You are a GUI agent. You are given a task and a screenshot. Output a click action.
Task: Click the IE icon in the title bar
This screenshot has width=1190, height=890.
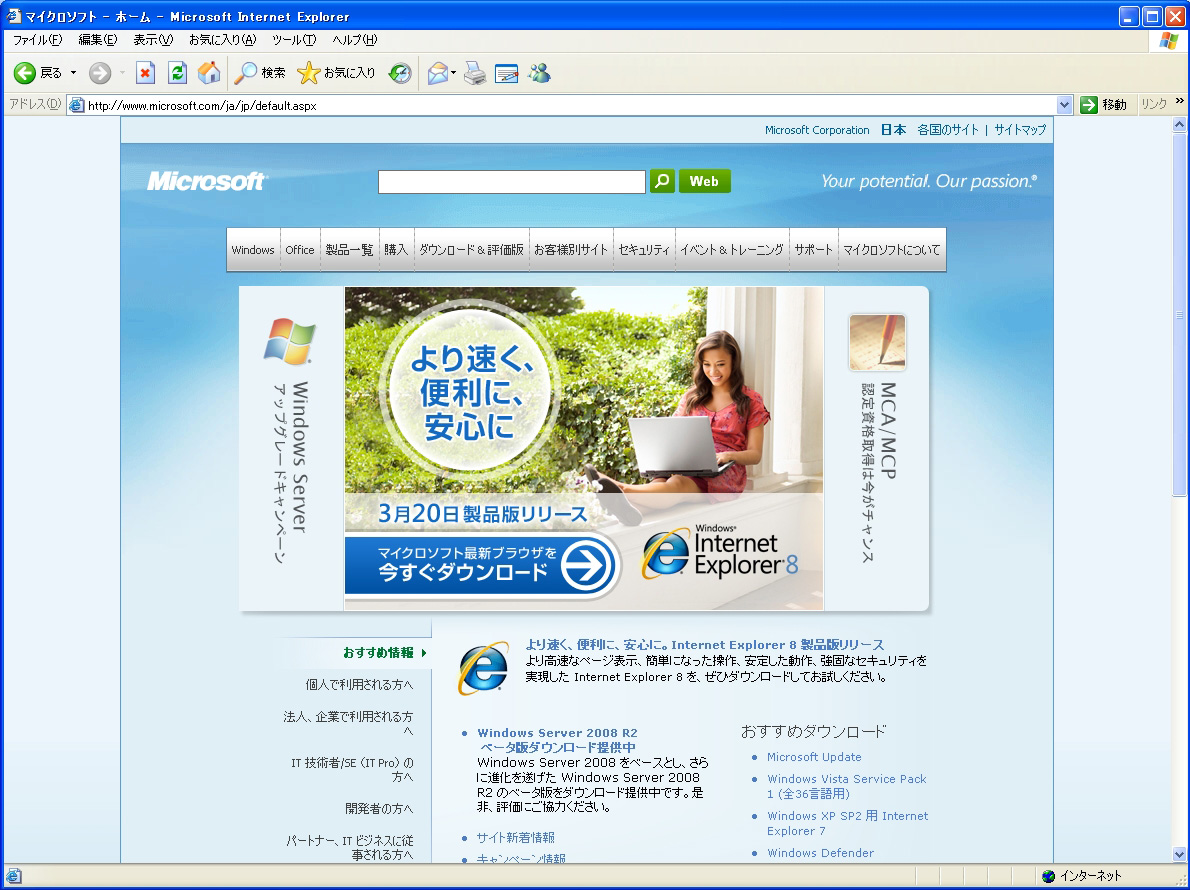click(13, 16)
